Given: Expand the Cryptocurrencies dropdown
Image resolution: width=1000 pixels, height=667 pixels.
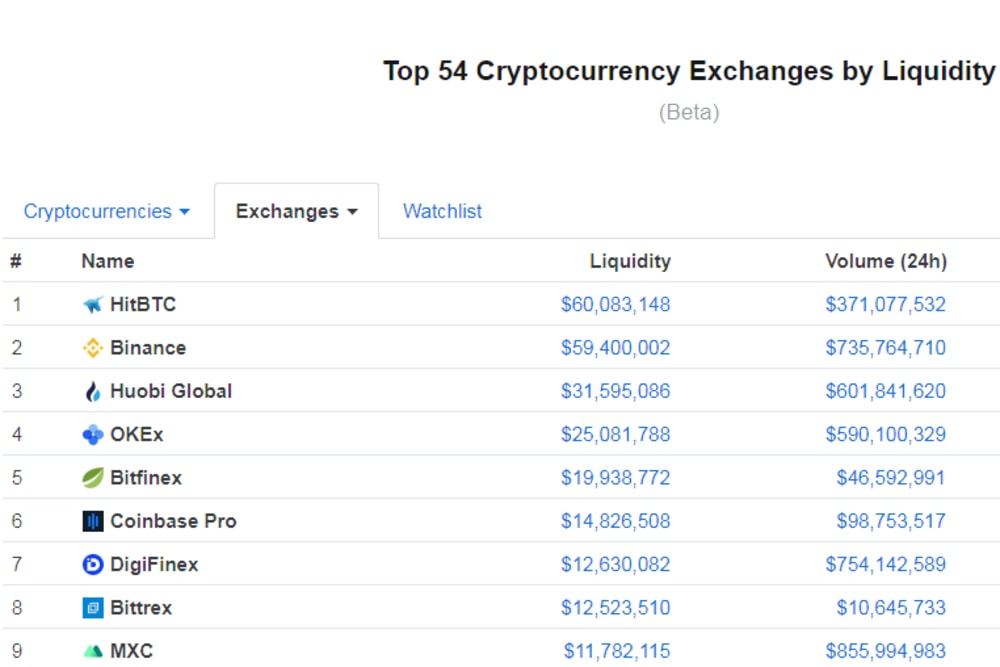Looking at the screenshot, I should coord(106,211).
